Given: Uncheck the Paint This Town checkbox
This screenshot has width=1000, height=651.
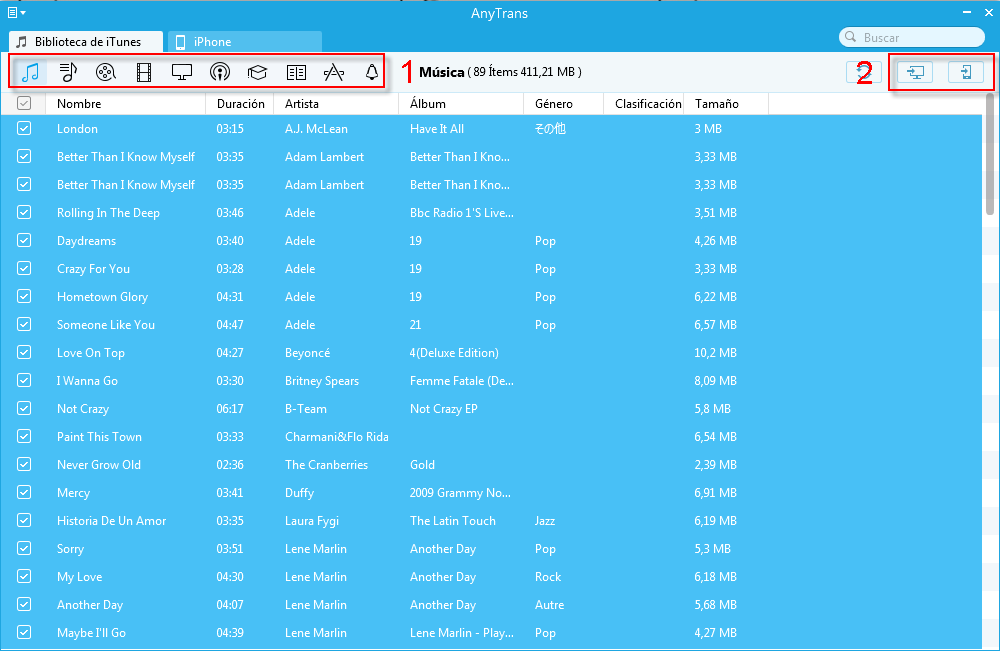Looking at the screenshot, I should click(x=24, y=437).
